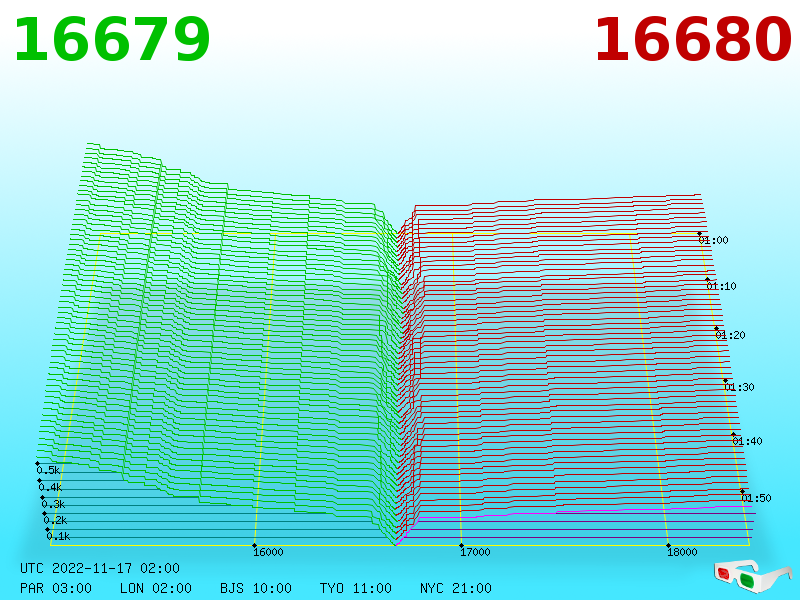The height and width of the screenshot is (600, 800).
Task: Select the 01:10 time axis marker
Action: 721,286
